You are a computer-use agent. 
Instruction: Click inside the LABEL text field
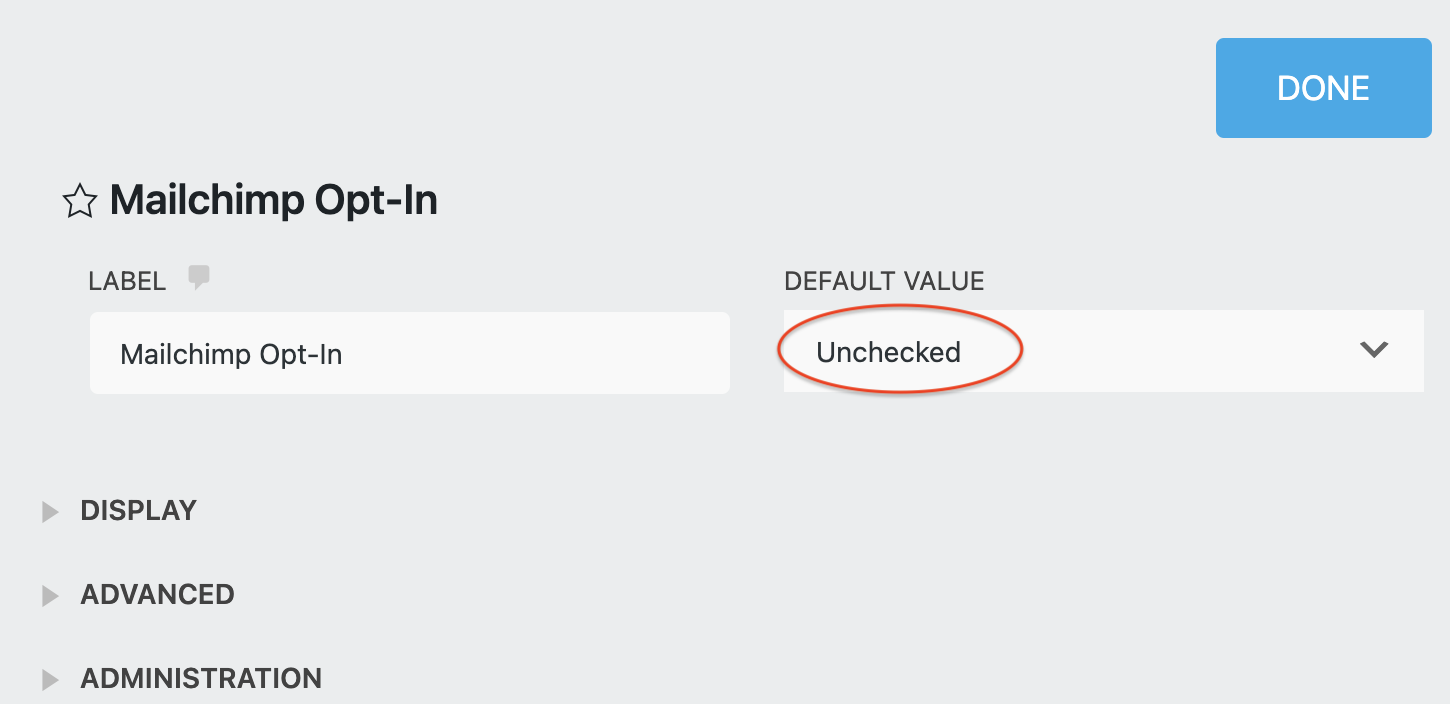tap(410, 352)
